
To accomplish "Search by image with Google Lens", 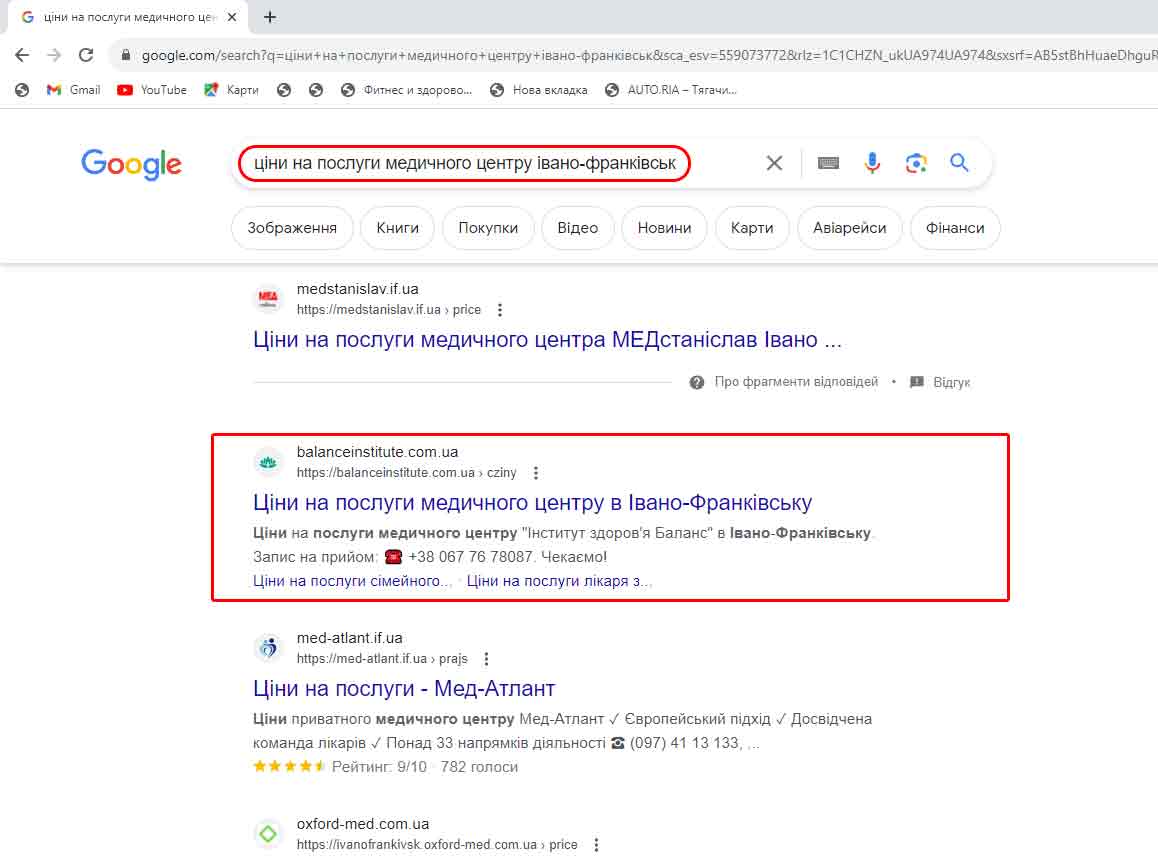I will click(x=916, y=163).
